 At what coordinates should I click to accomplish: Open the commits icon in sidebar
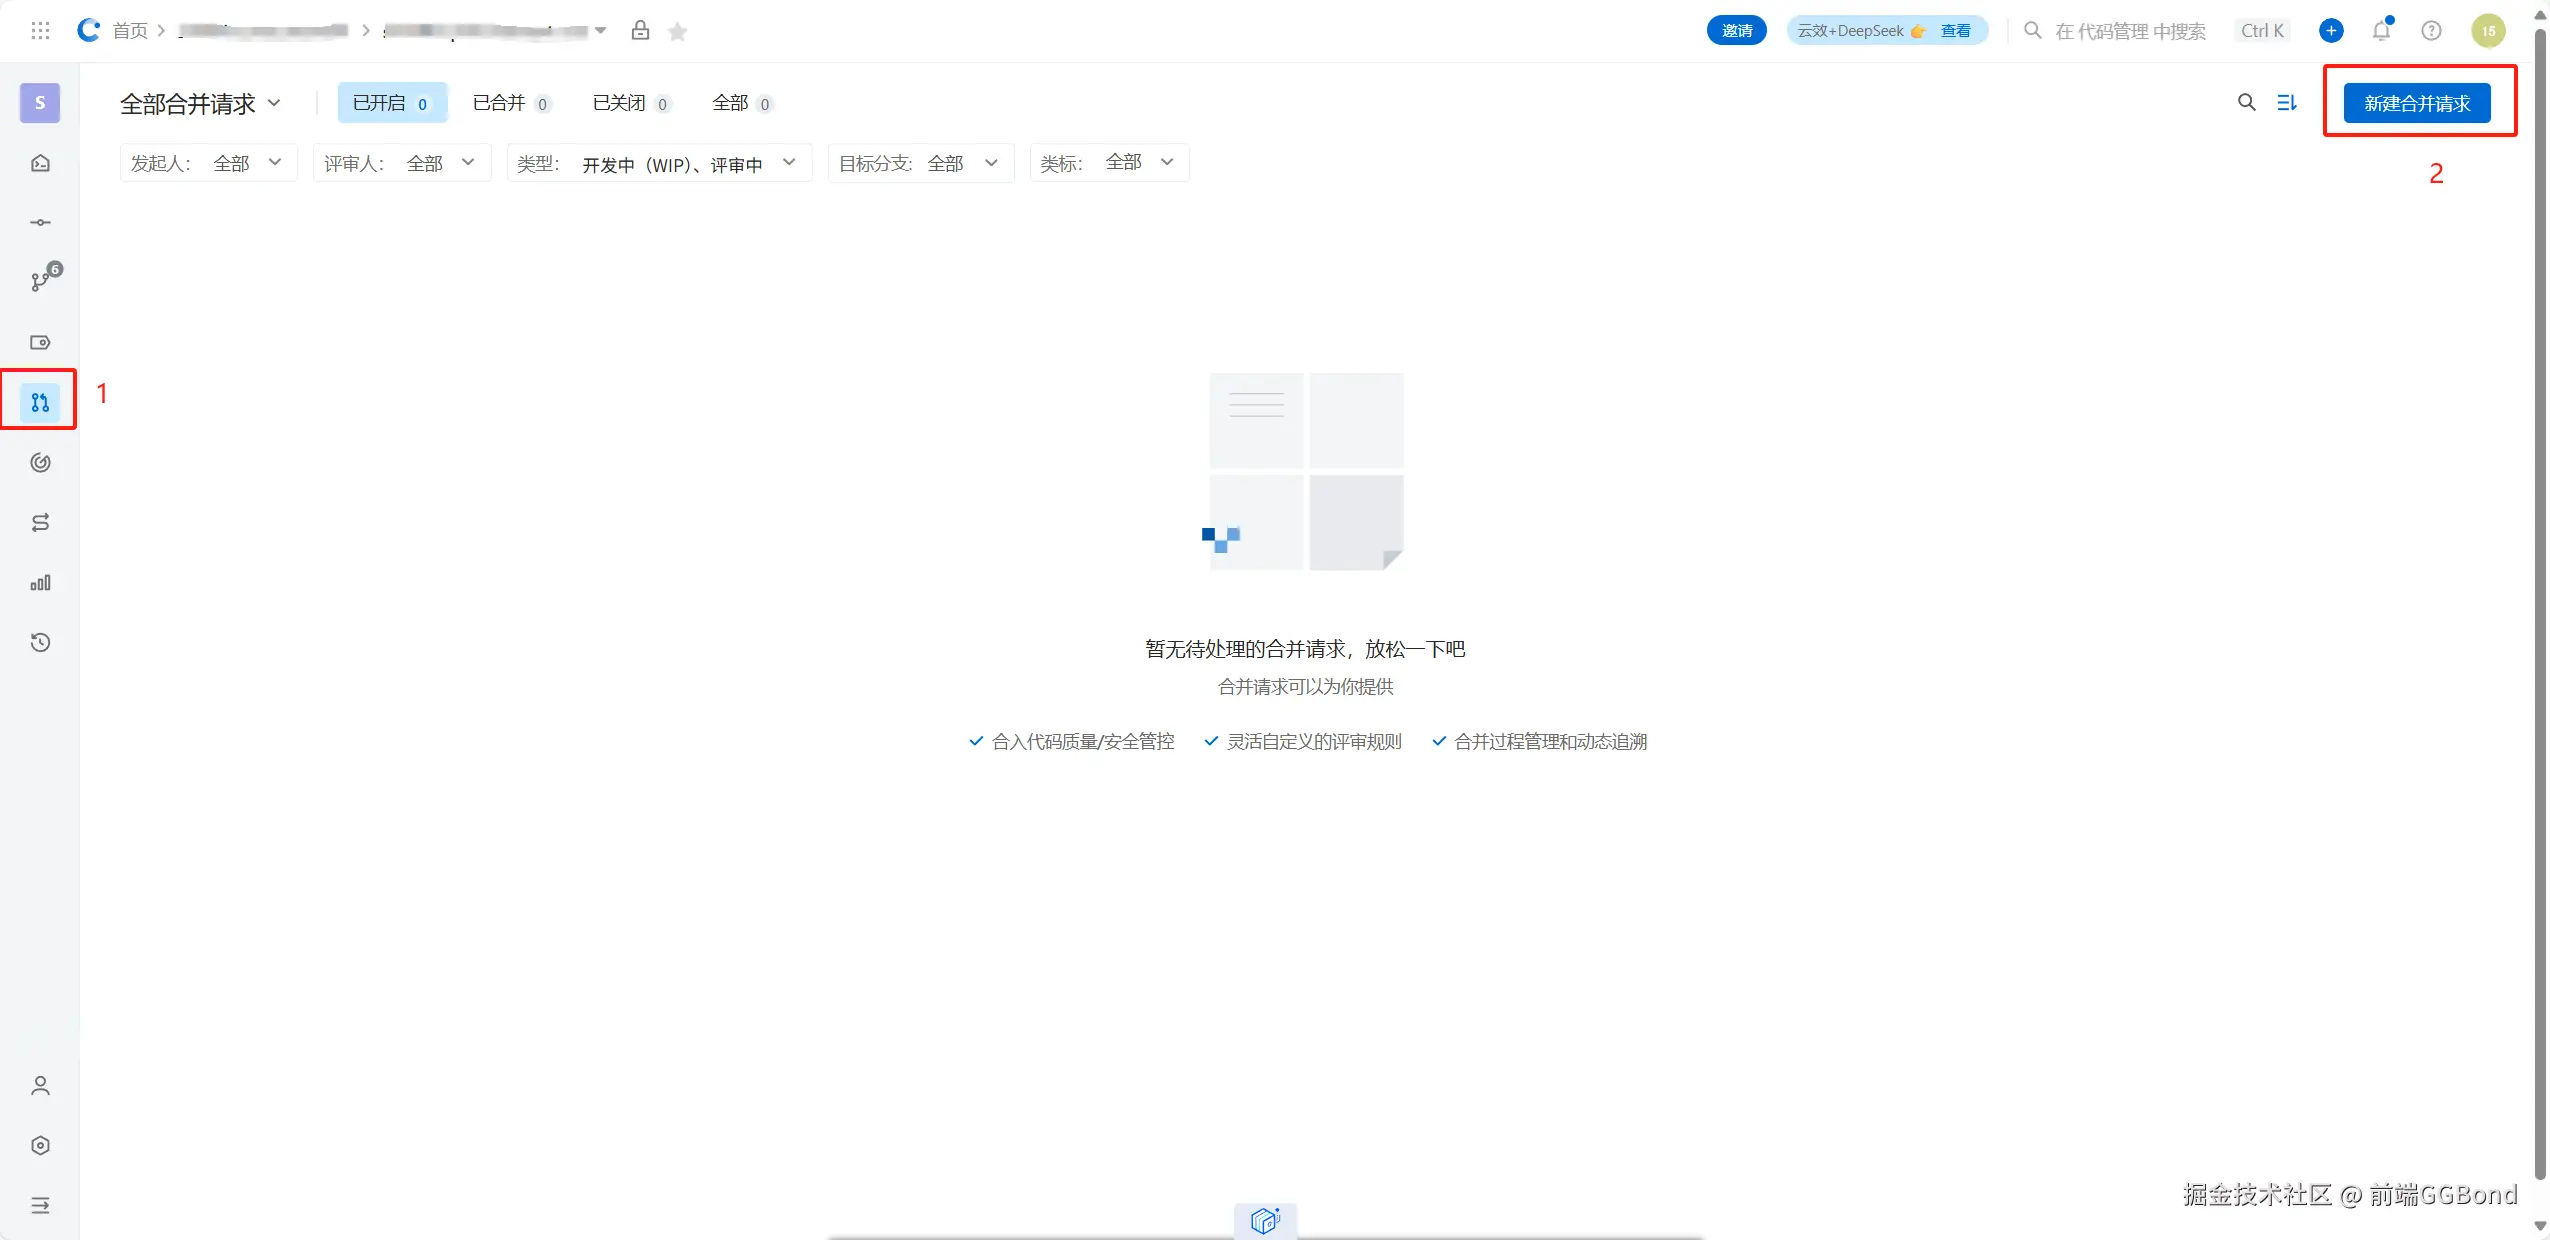(x=40, y=222)
